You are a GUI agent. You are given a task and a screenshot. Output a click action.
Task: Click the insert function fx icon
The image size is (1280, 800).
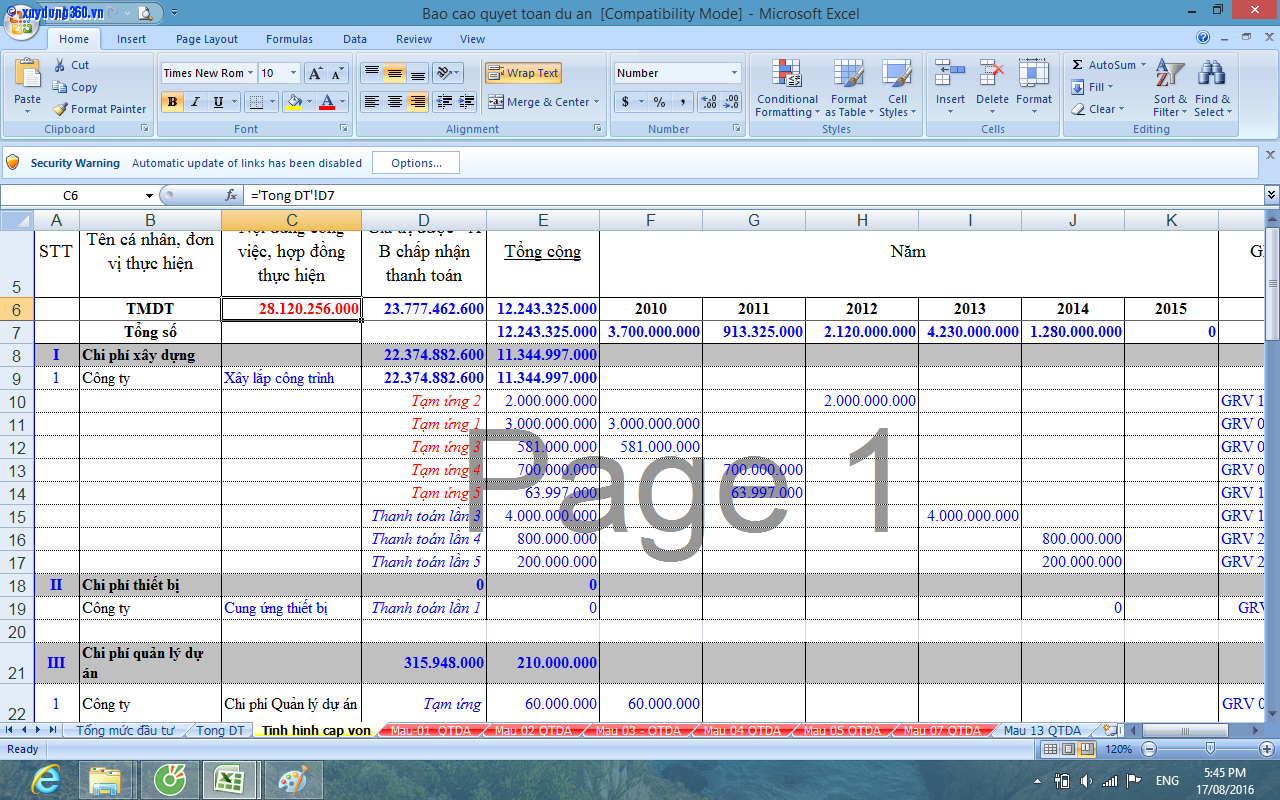(231, 195)
